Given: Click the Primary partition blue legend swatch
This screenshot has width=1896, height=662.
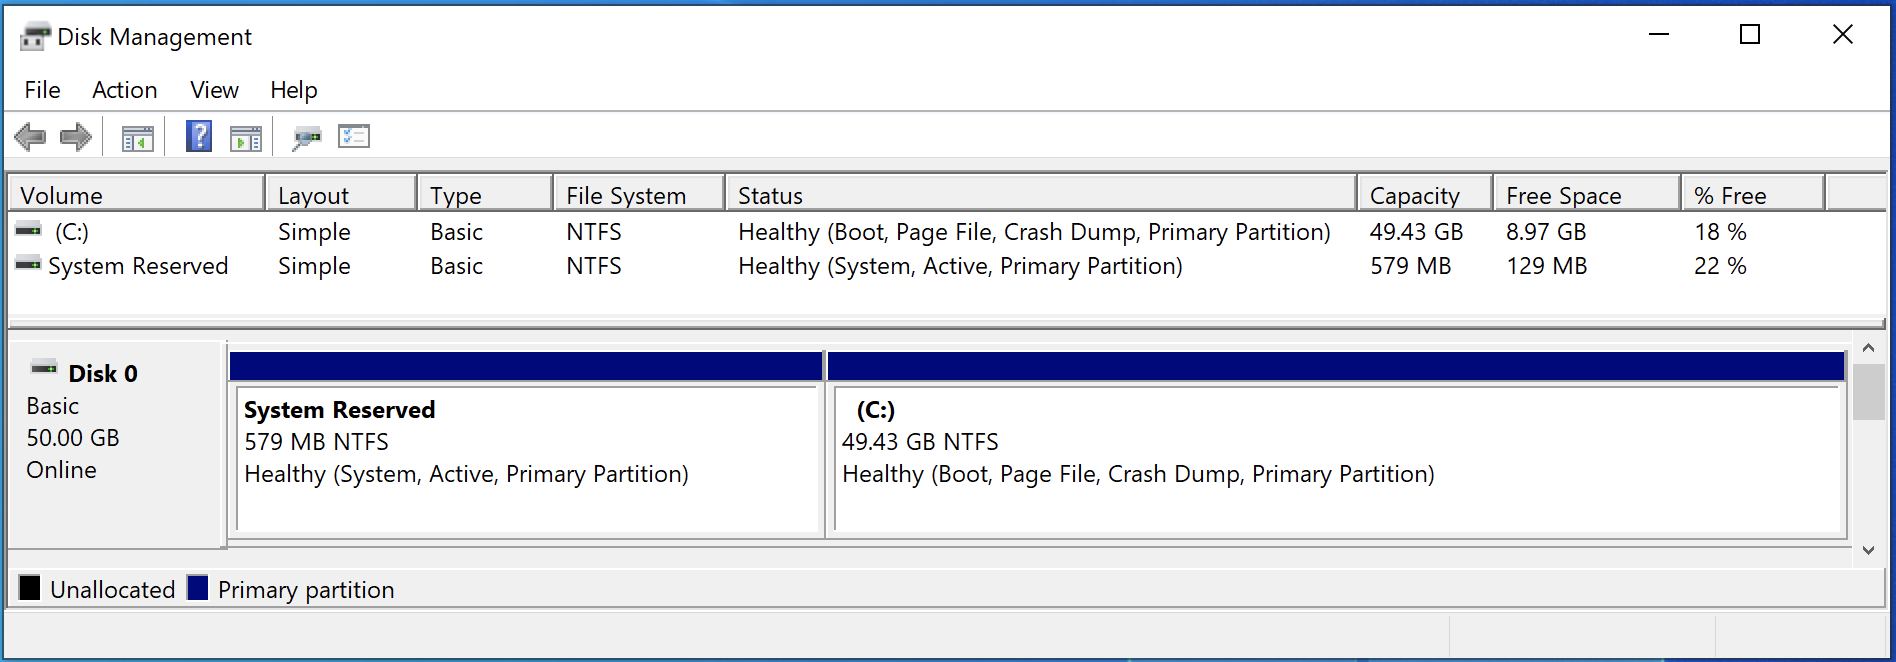Looking at the screenshot, I should [x=198, y=588].
